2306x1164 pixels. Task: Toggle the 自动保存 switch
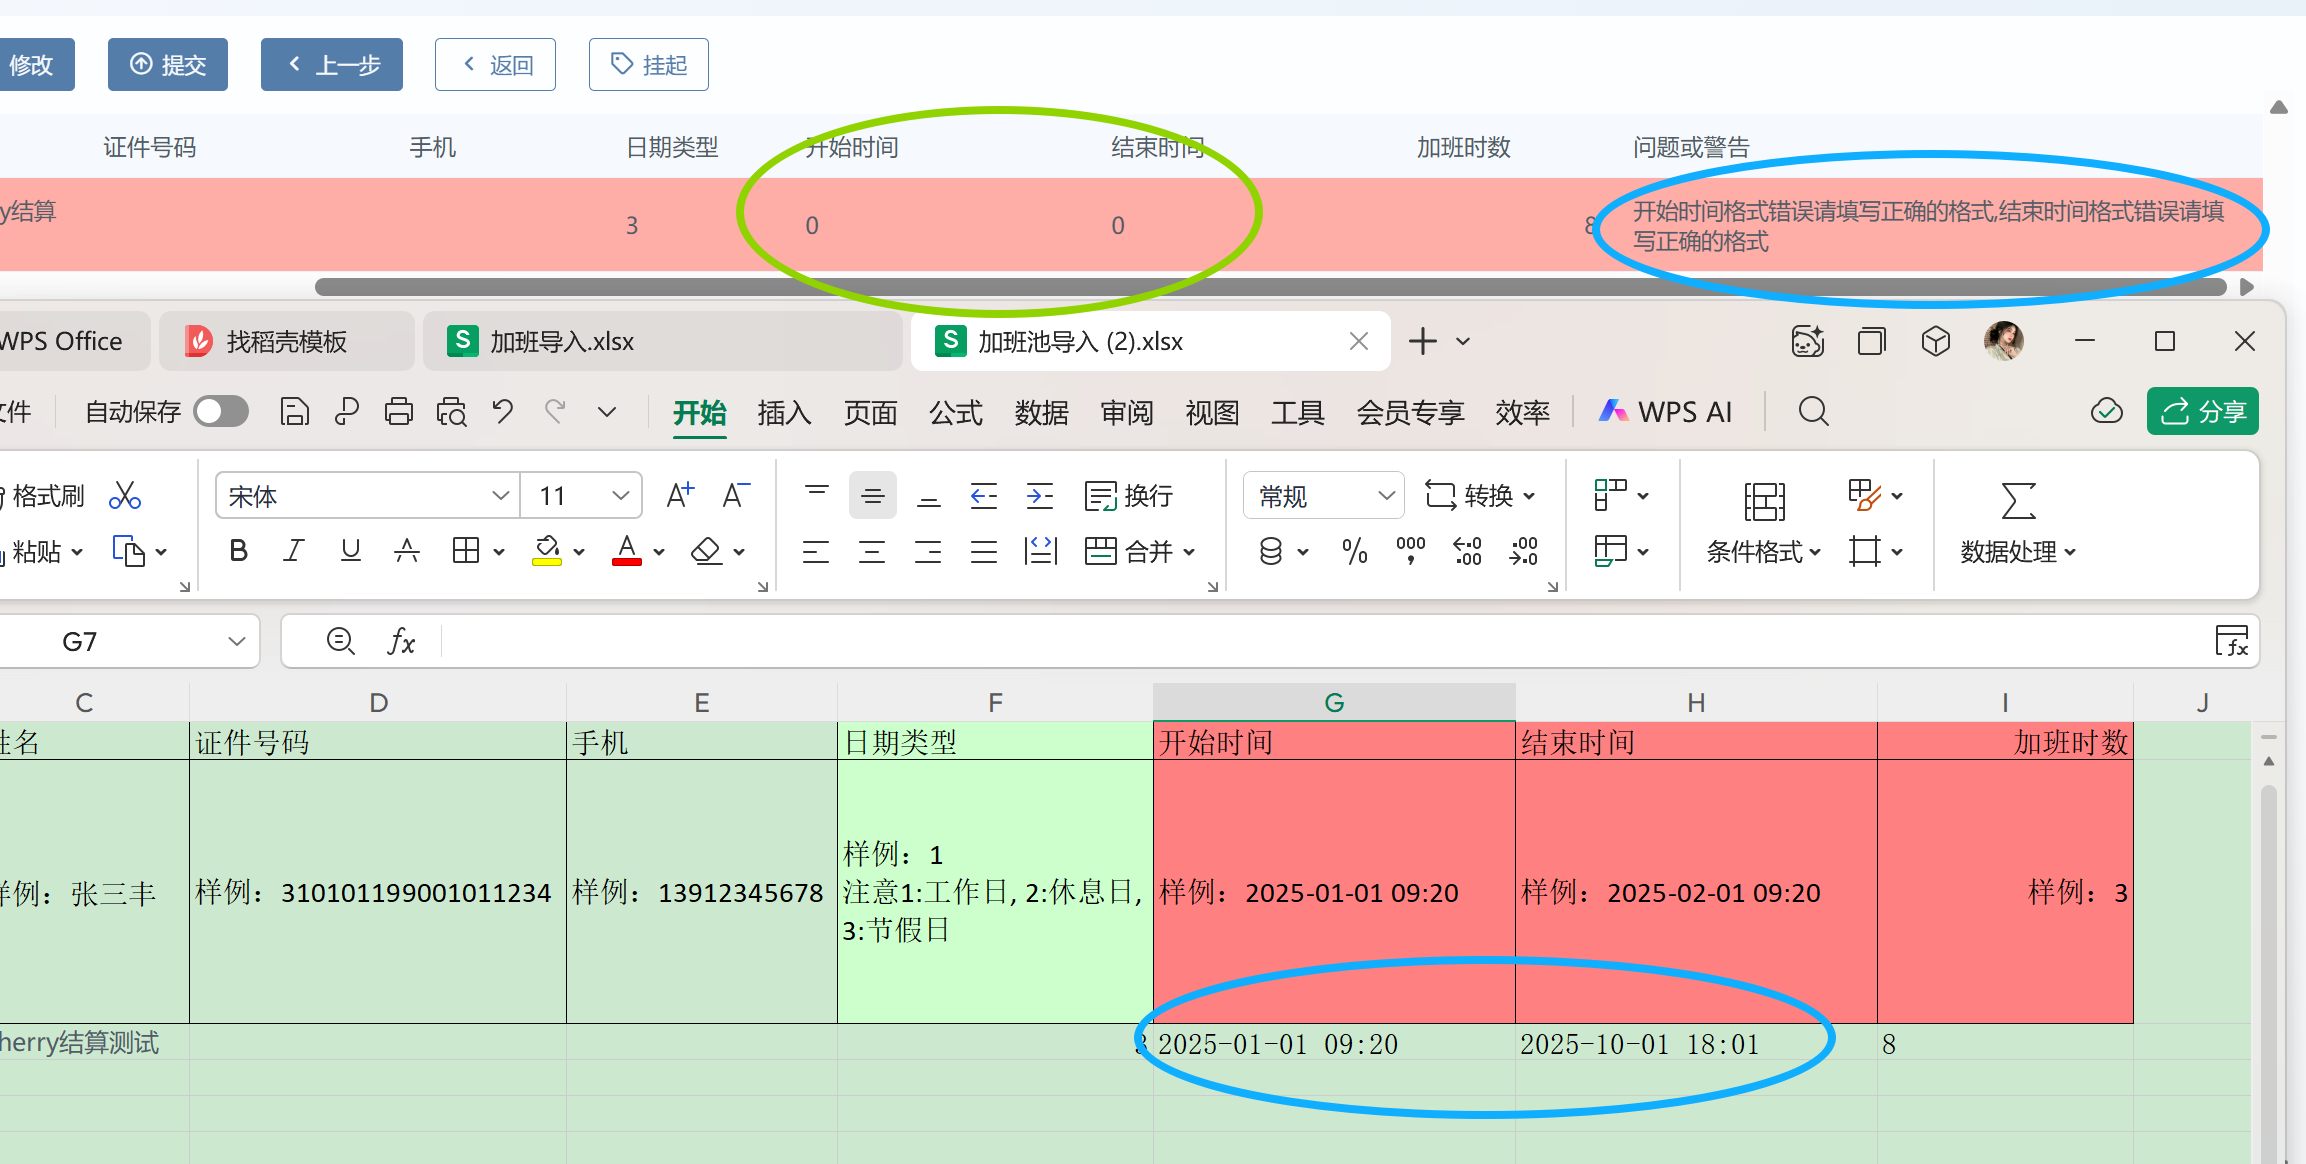[x=221, y=412]
